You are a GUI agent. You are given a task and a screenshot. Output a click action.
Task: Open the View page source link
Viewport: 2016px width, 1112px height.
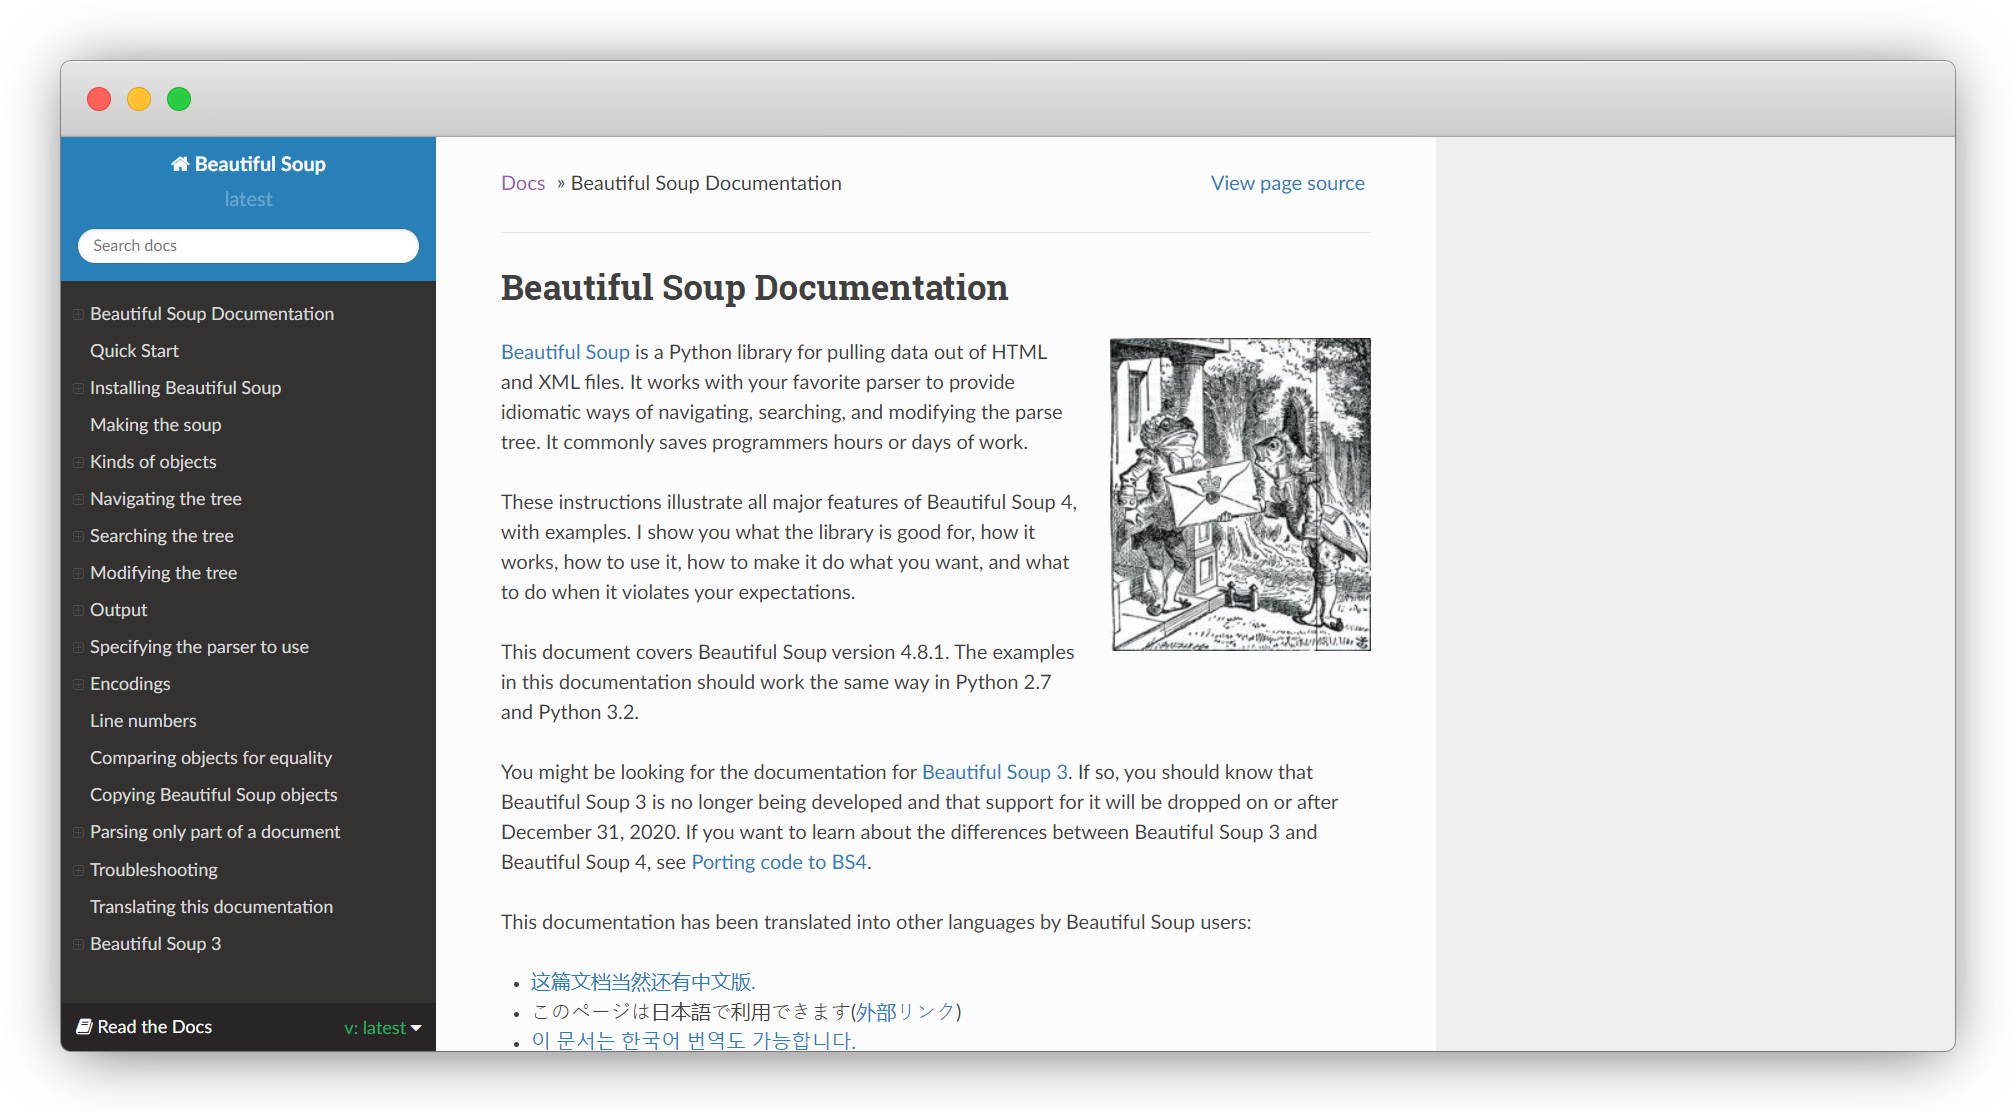(x=1288, y=183)
